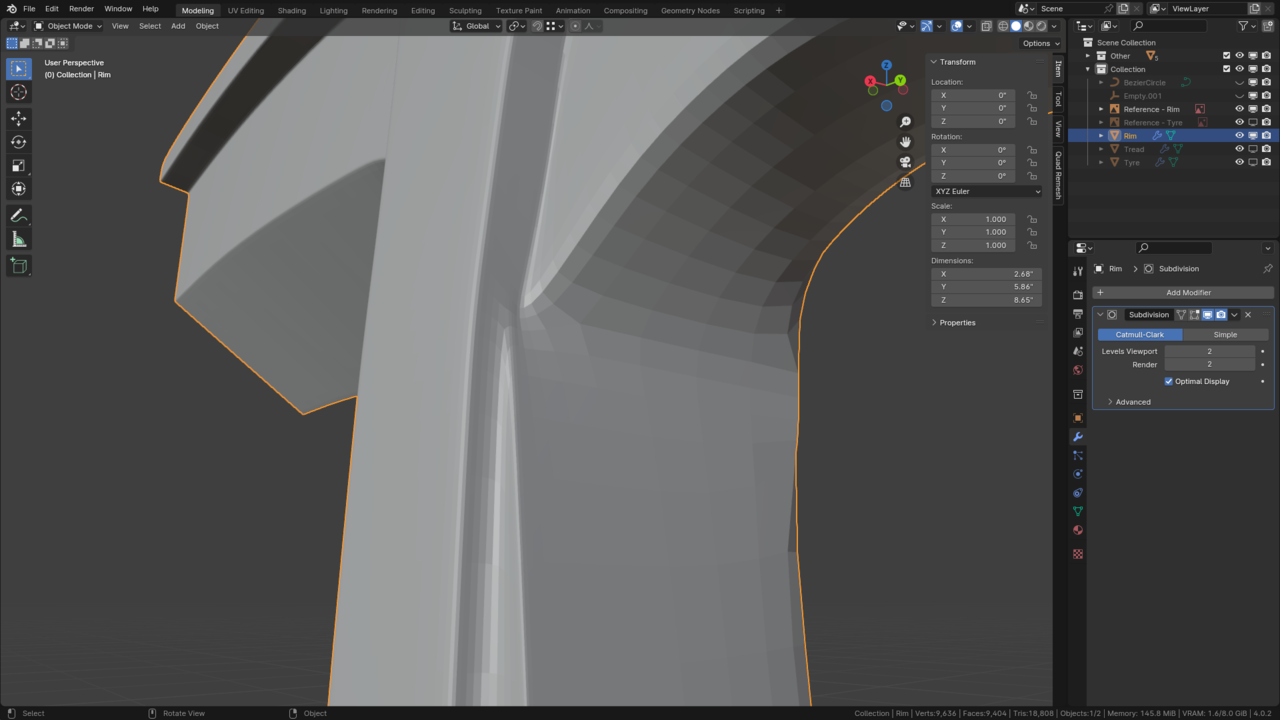Select the Move tool in the toolbar
The height and width of the screenshot is (720, 1280).
point(19,118)
